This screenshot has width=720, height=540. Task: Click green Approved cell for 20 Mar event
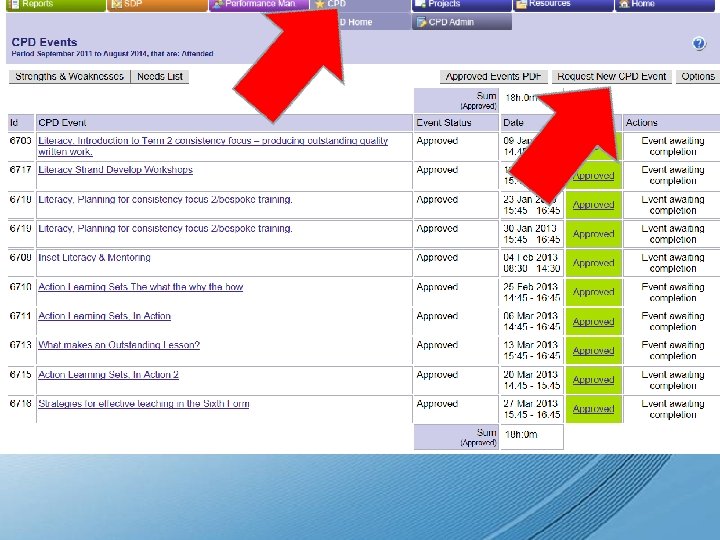(594, 380)
